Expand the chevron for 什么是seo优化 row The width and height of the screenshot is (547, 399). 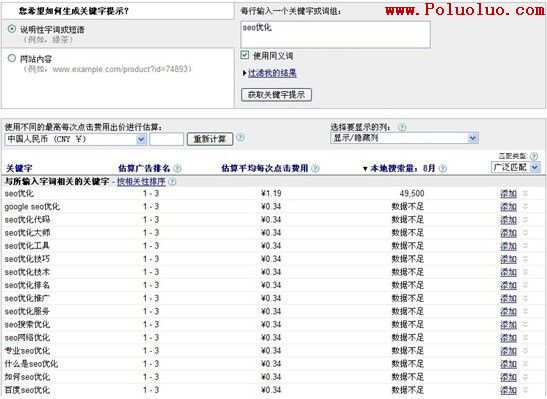[525, 364]
